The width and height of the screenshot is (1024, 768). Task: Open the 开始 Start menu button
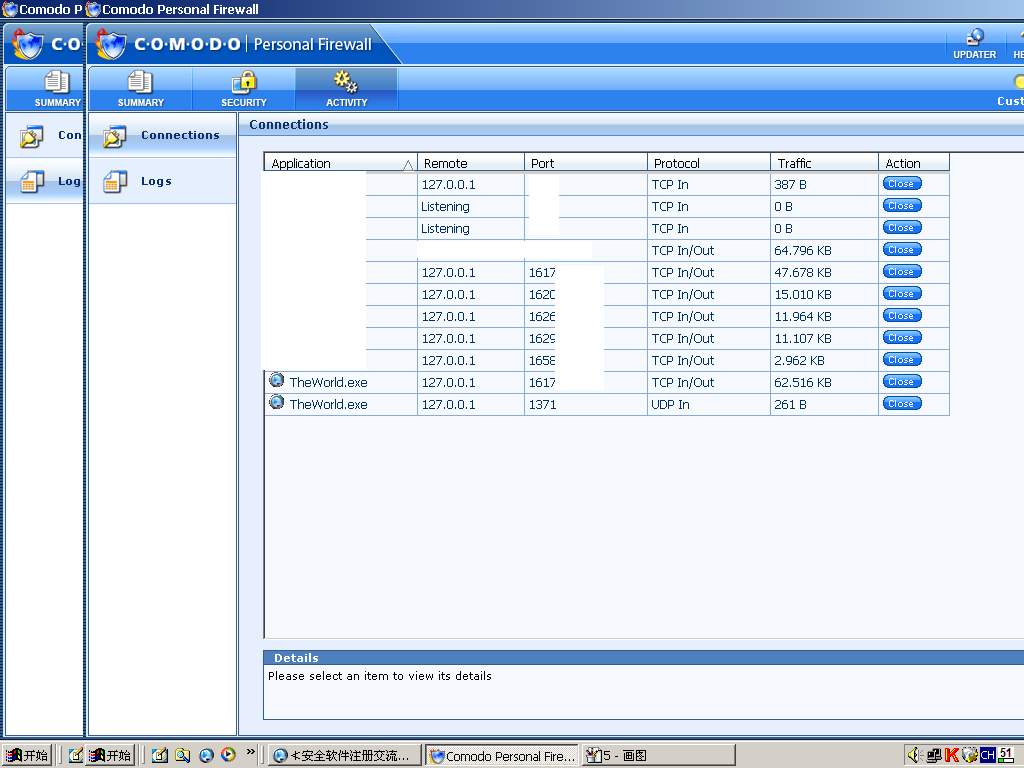click(110, 755)
